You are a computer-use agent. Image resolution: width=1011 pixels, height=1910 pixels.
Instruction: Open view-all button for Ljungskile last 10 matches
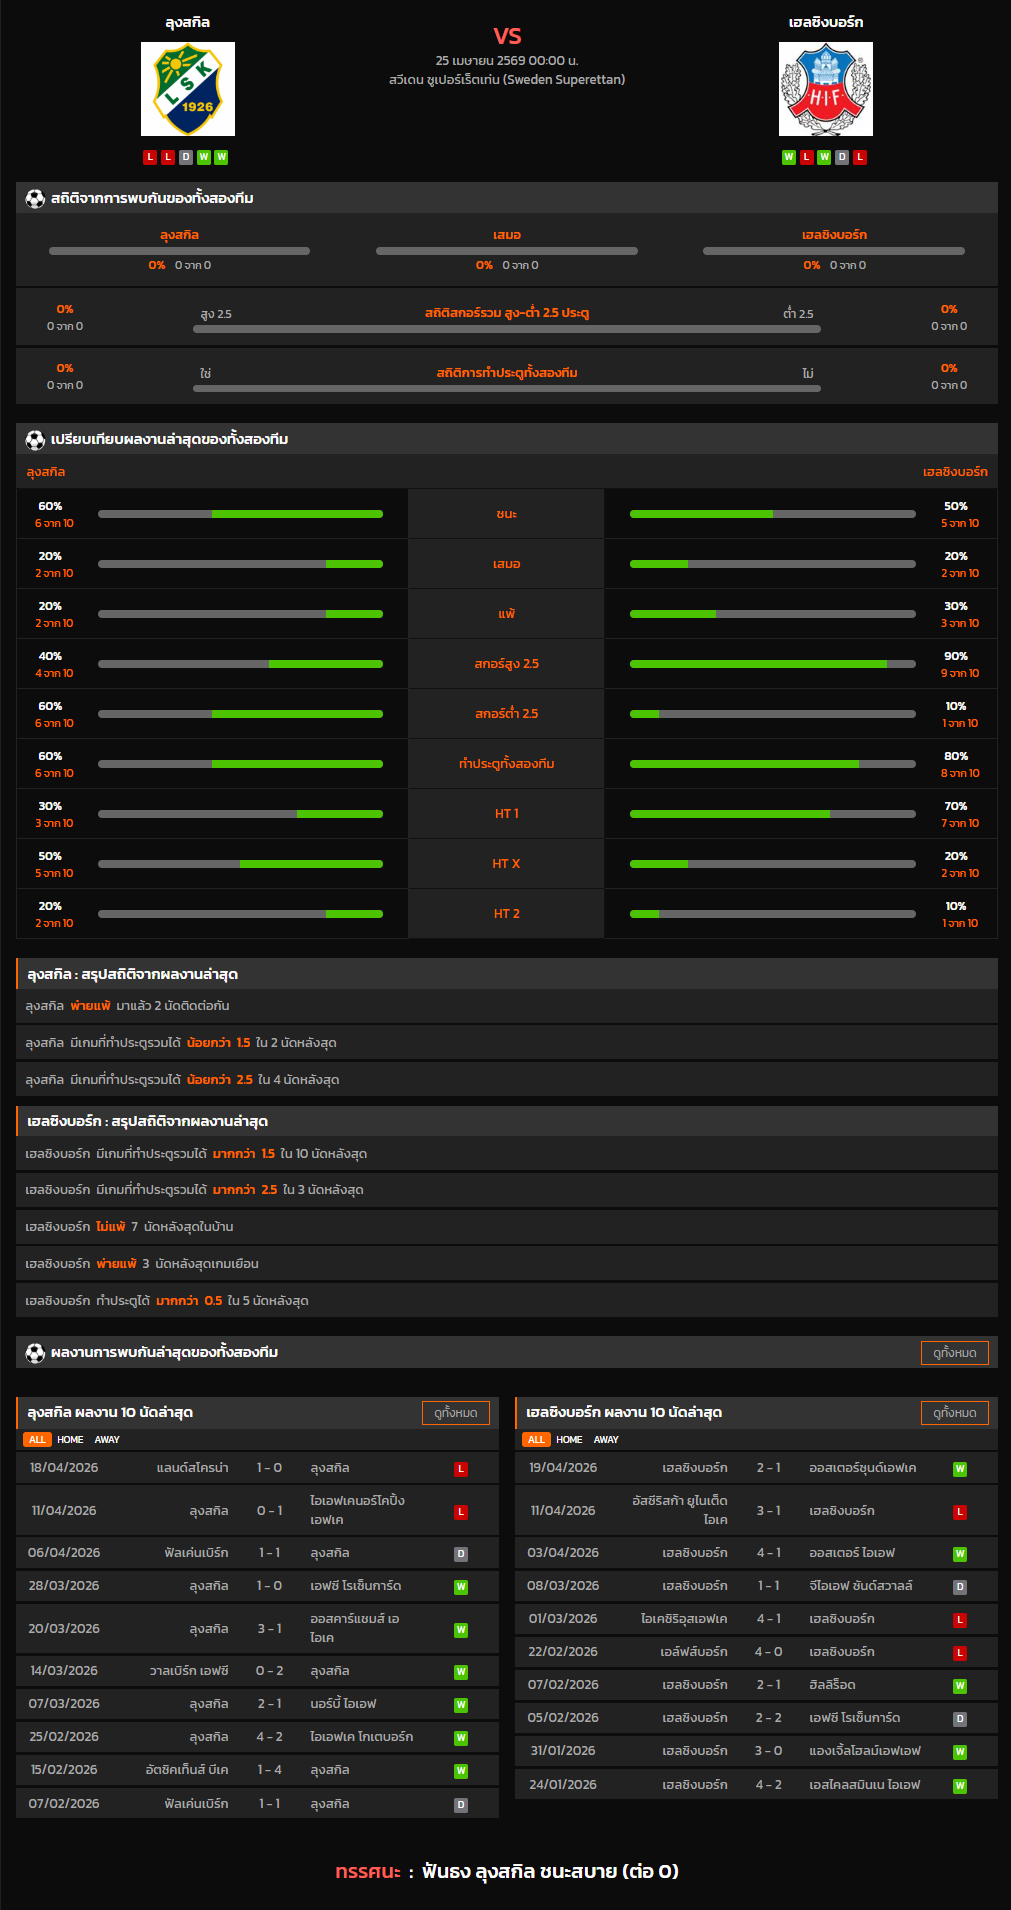coord(456,1413)
